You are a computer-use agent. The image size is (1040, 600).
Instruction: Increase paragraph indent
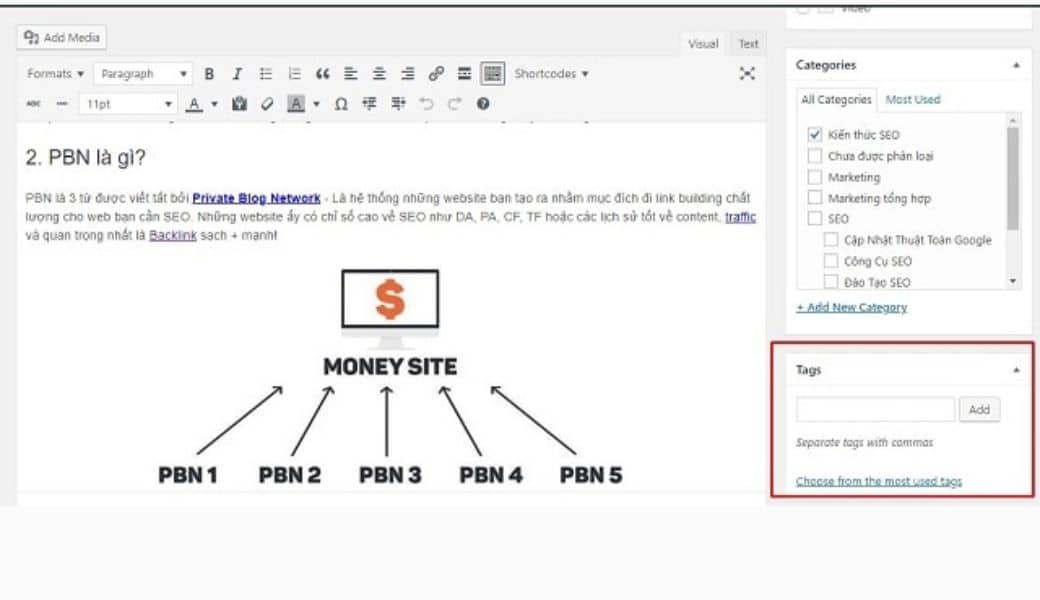point(398,103)
